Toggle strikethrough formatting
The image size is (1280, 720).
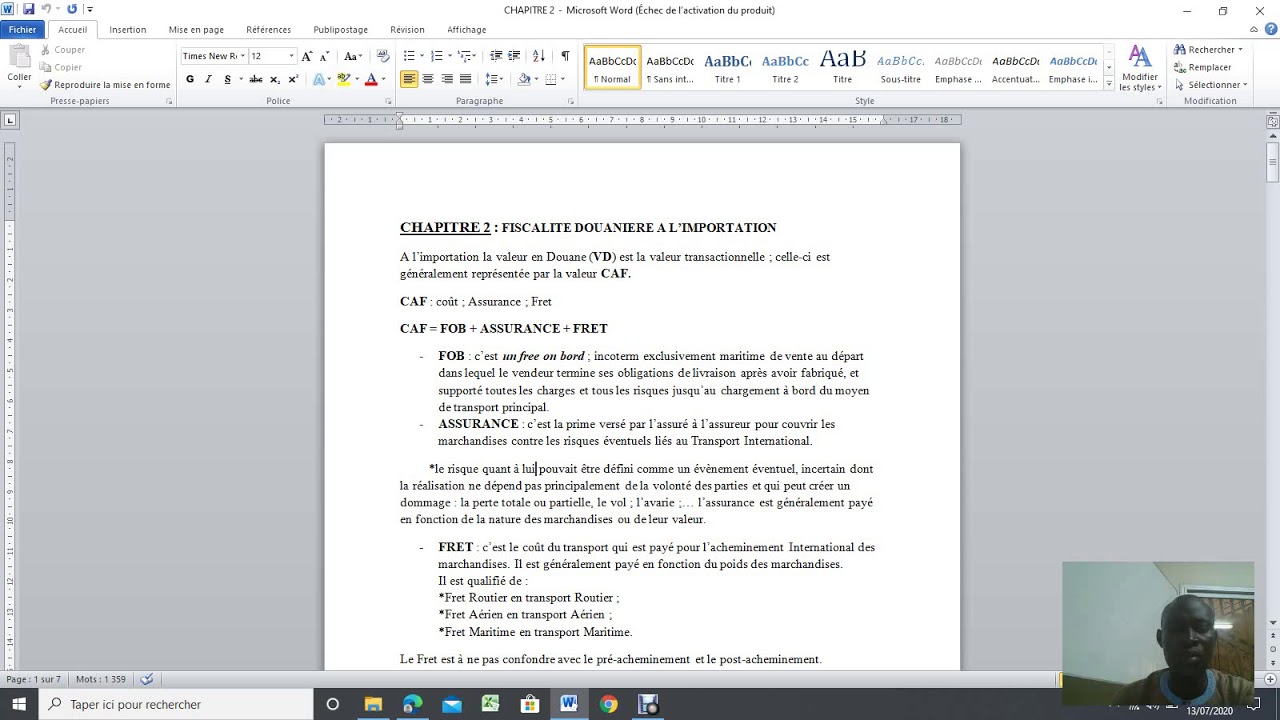tap(256, 79)
